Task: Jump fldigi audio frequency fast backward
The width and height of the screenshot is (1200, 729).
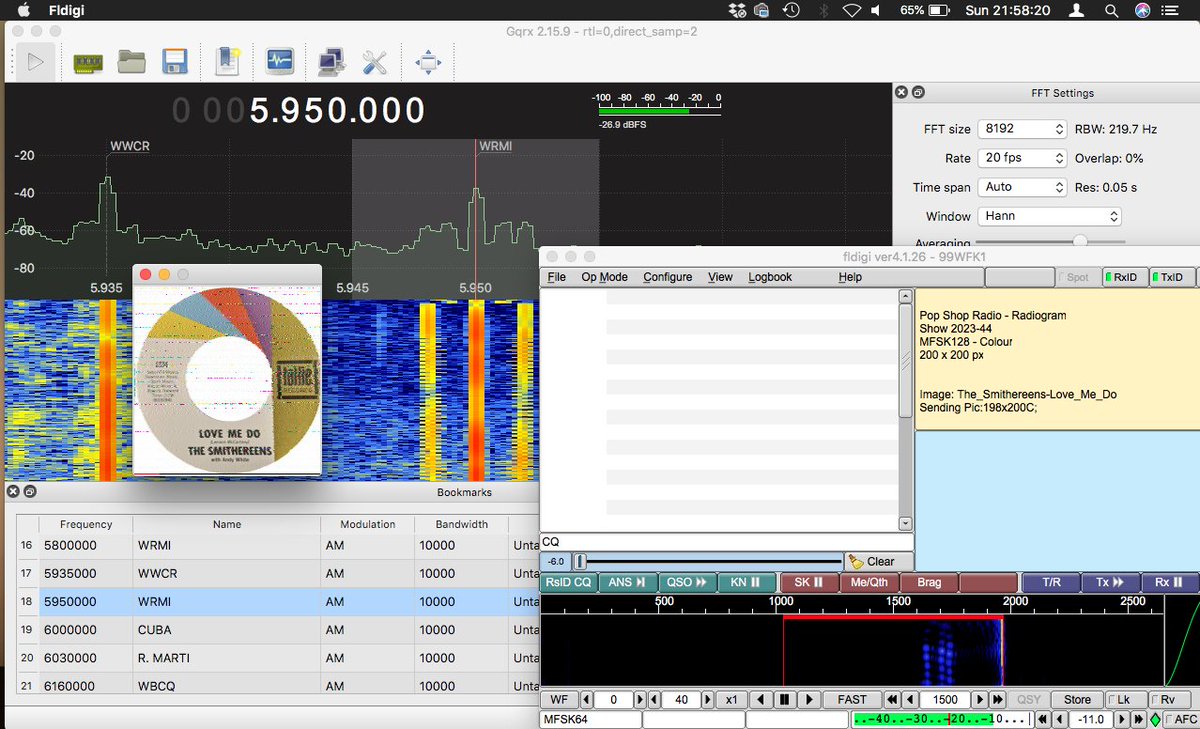Action: tap(892, 700)
